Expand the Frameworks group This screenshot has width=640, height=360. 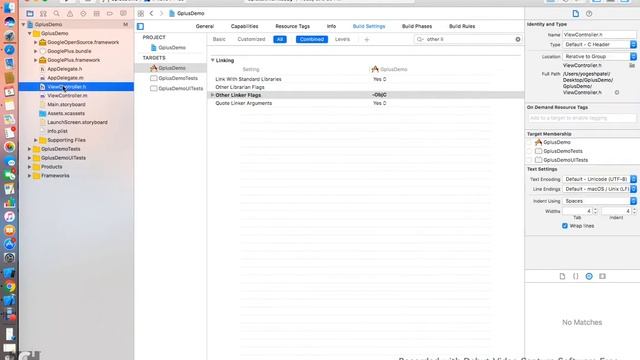tap(29, 176)
